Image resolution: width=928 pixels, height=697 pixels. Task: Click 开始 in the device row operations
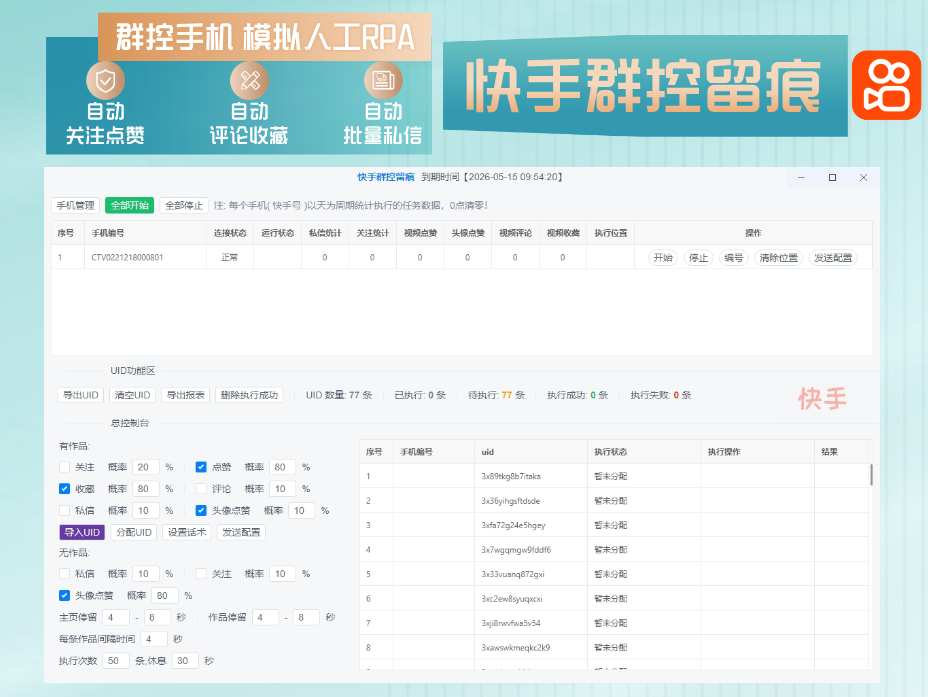pos(662,257)
